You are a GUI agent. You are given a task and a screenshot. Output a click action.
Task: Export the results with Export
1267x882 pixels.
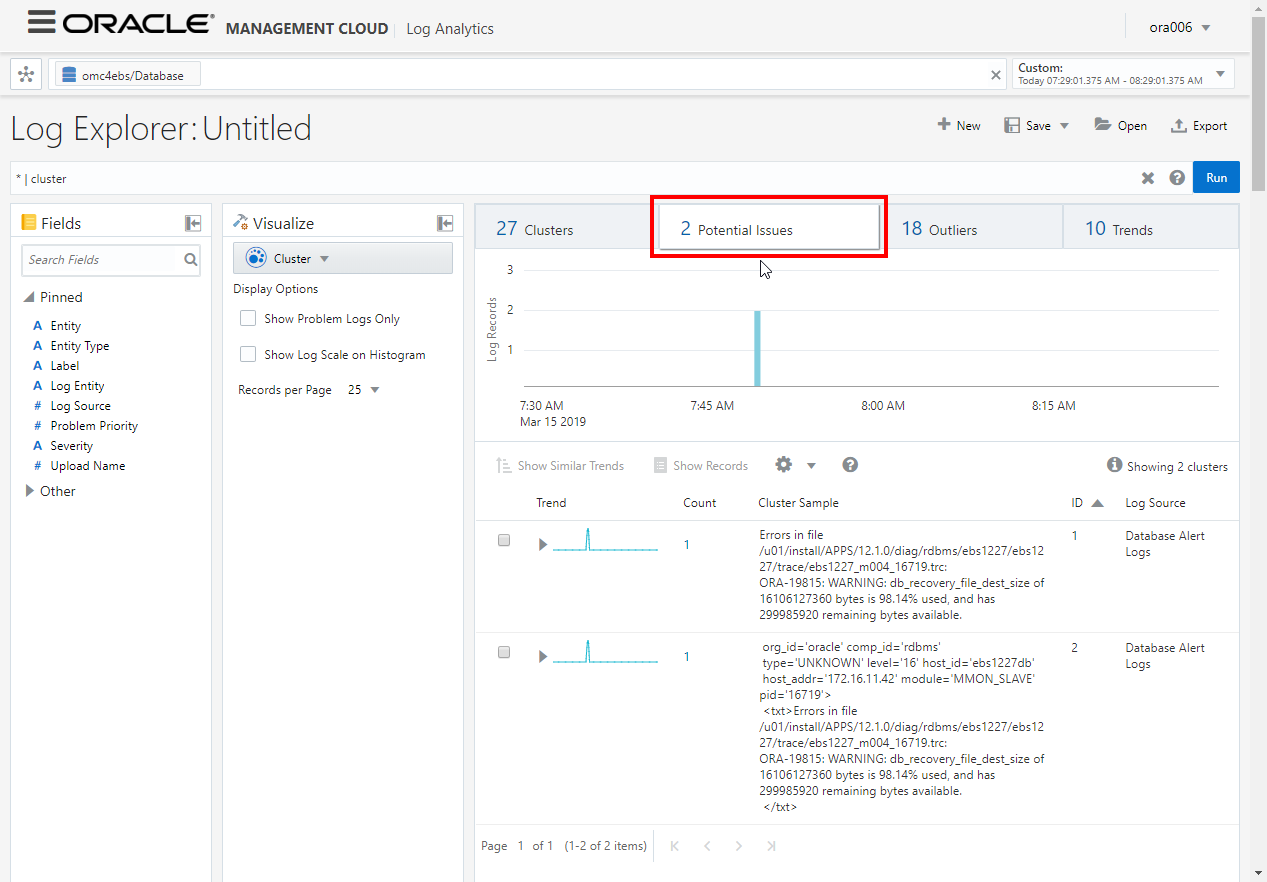(1199, 125)
